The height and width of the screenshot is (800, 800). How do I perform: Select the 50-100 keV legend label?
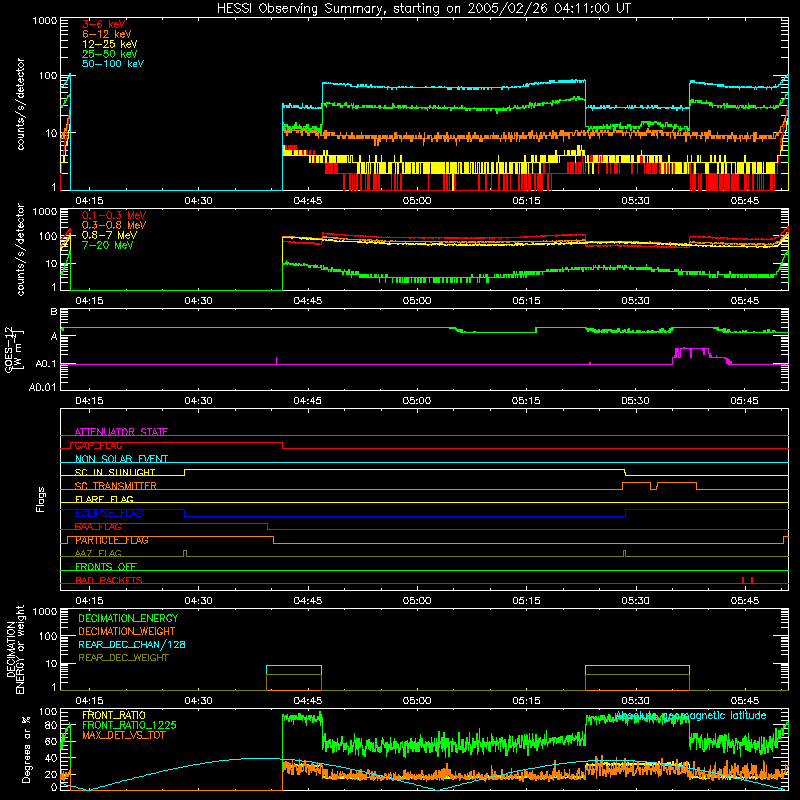(113, 63)
